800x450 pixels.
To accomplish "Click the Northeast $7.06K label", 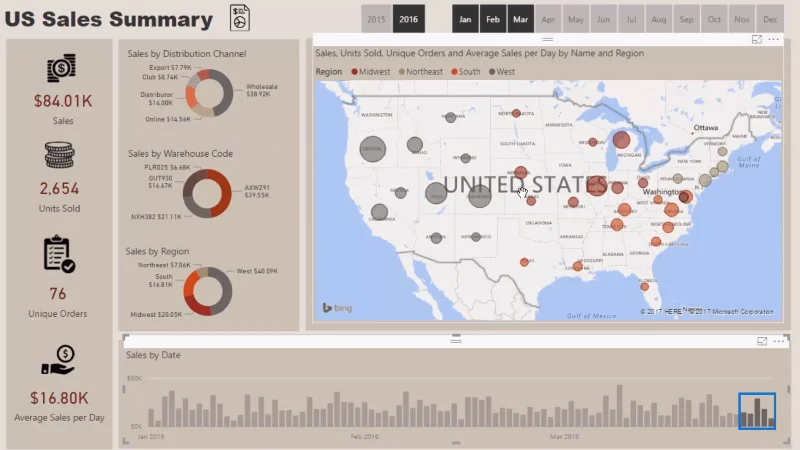I will point(164,265).
